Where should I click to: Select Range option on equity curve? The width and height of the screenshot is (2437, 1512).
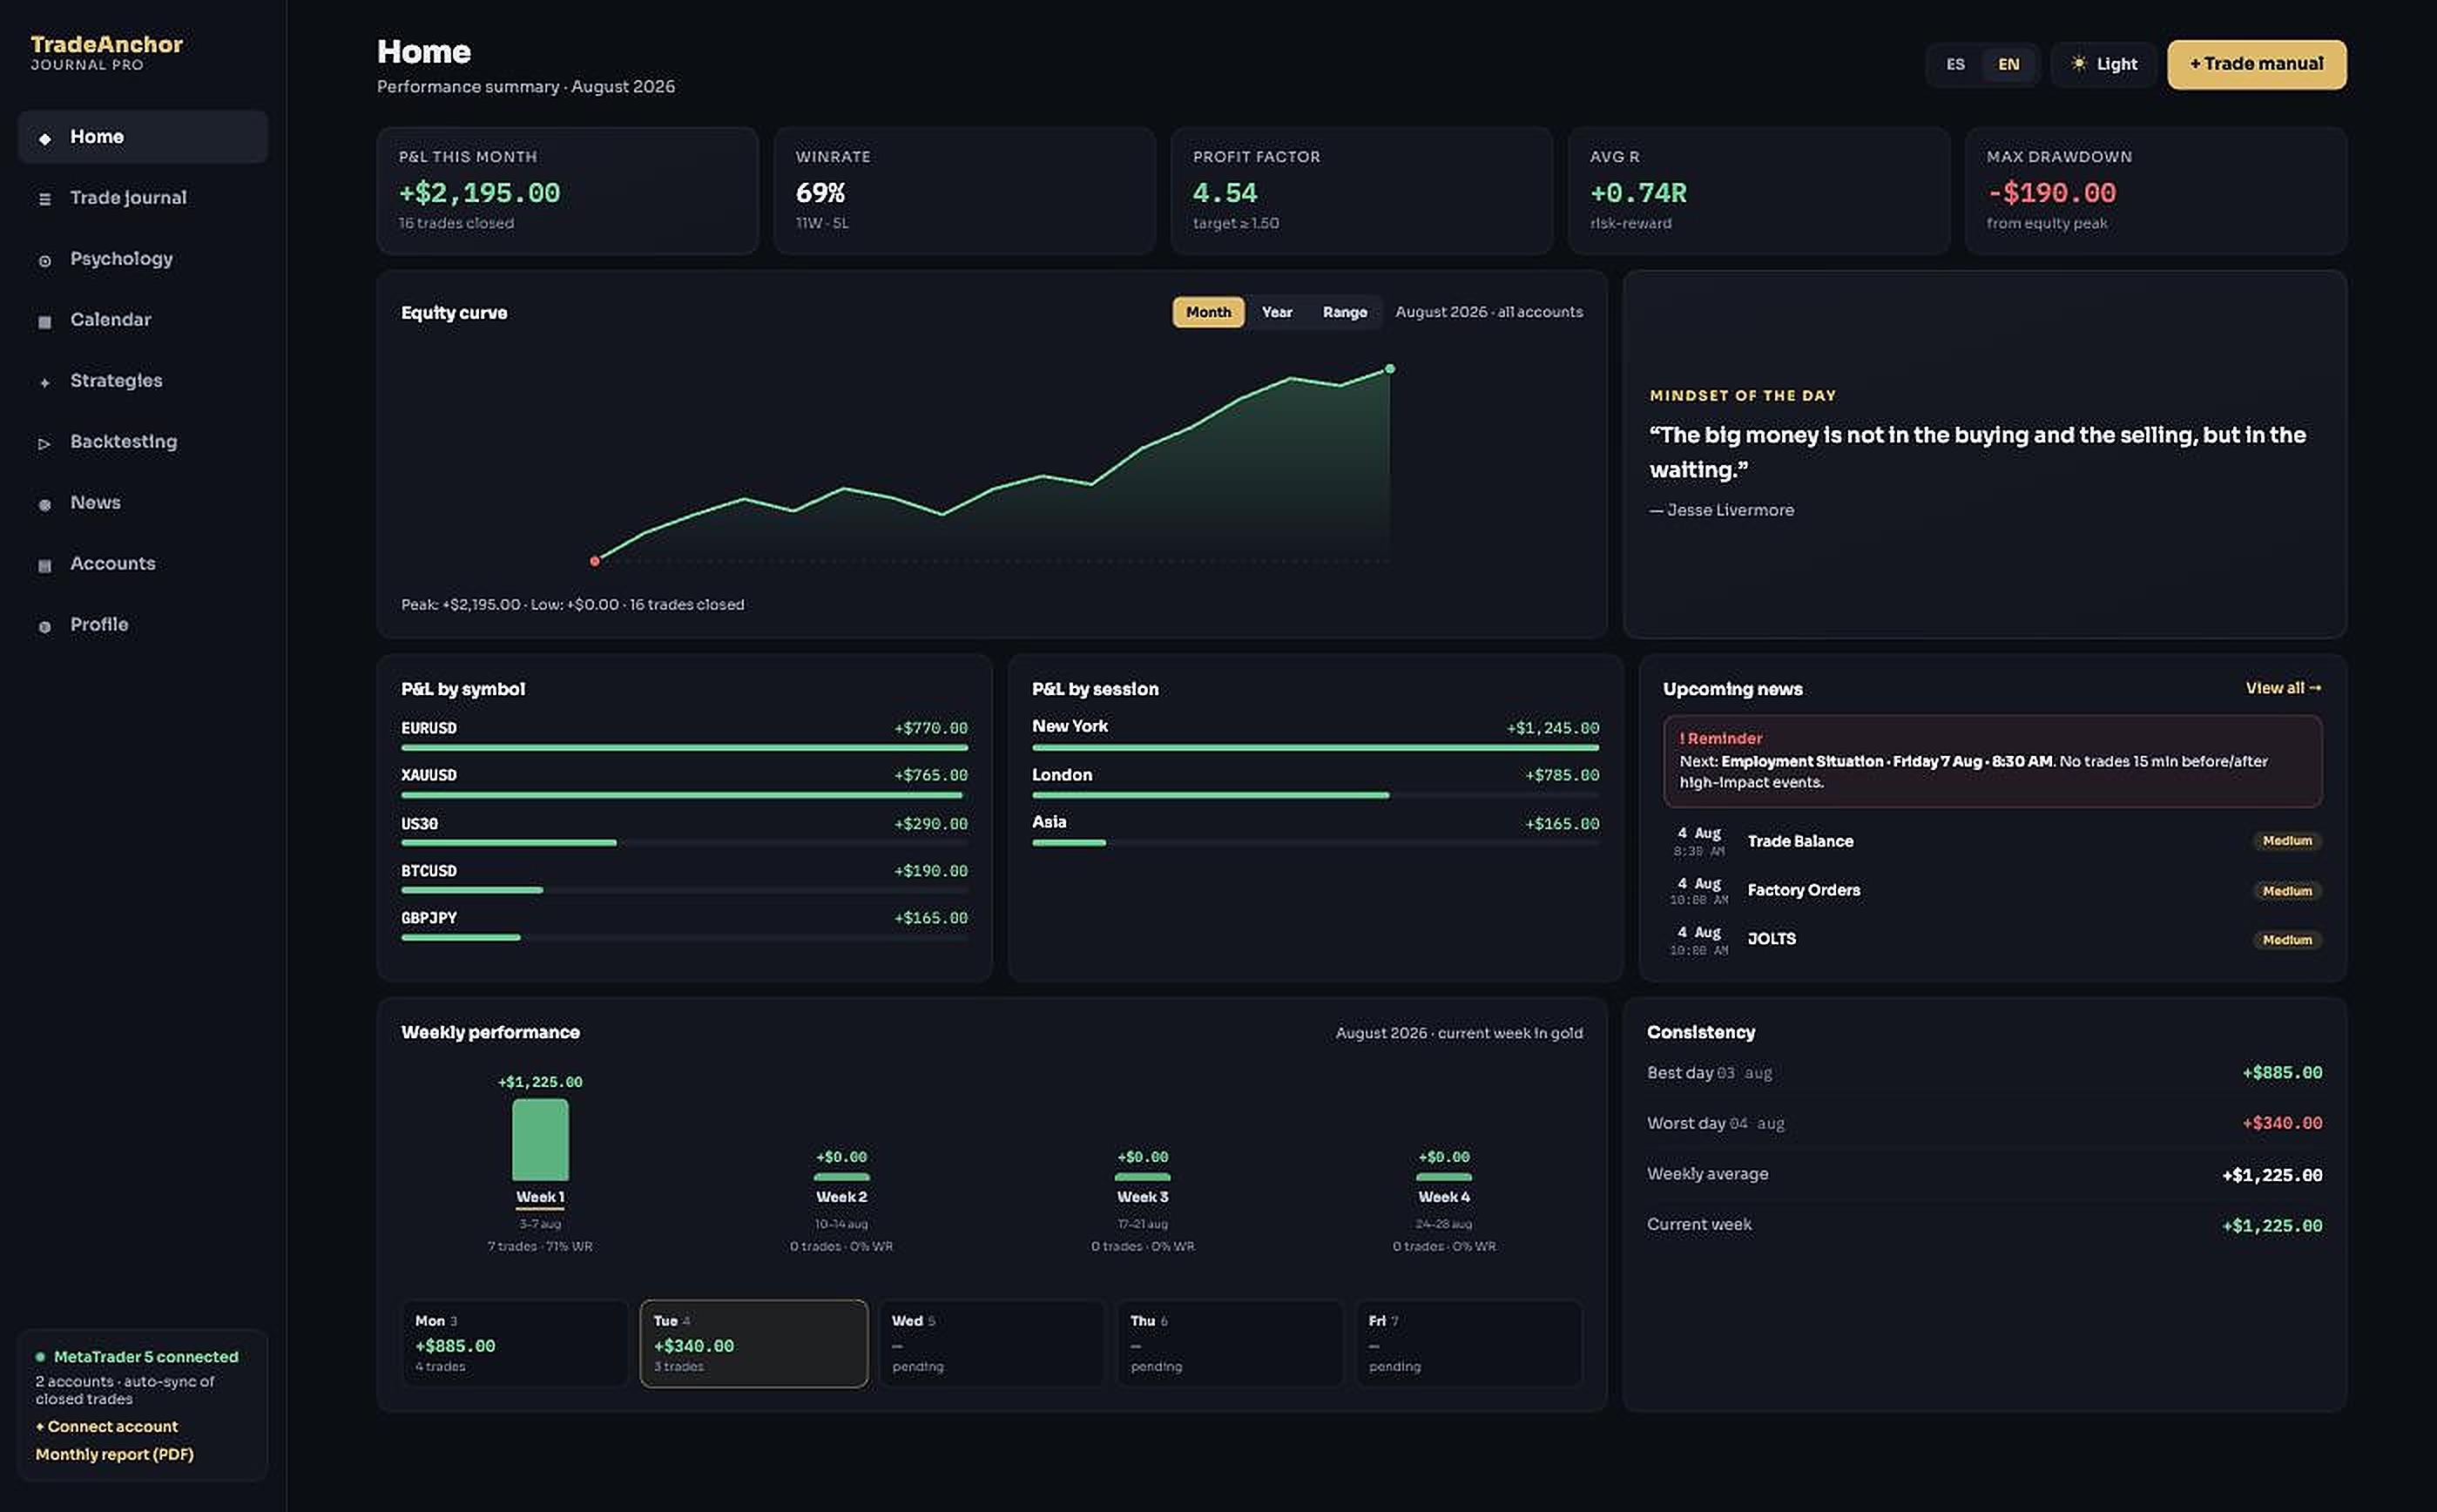pos(1344,312)
